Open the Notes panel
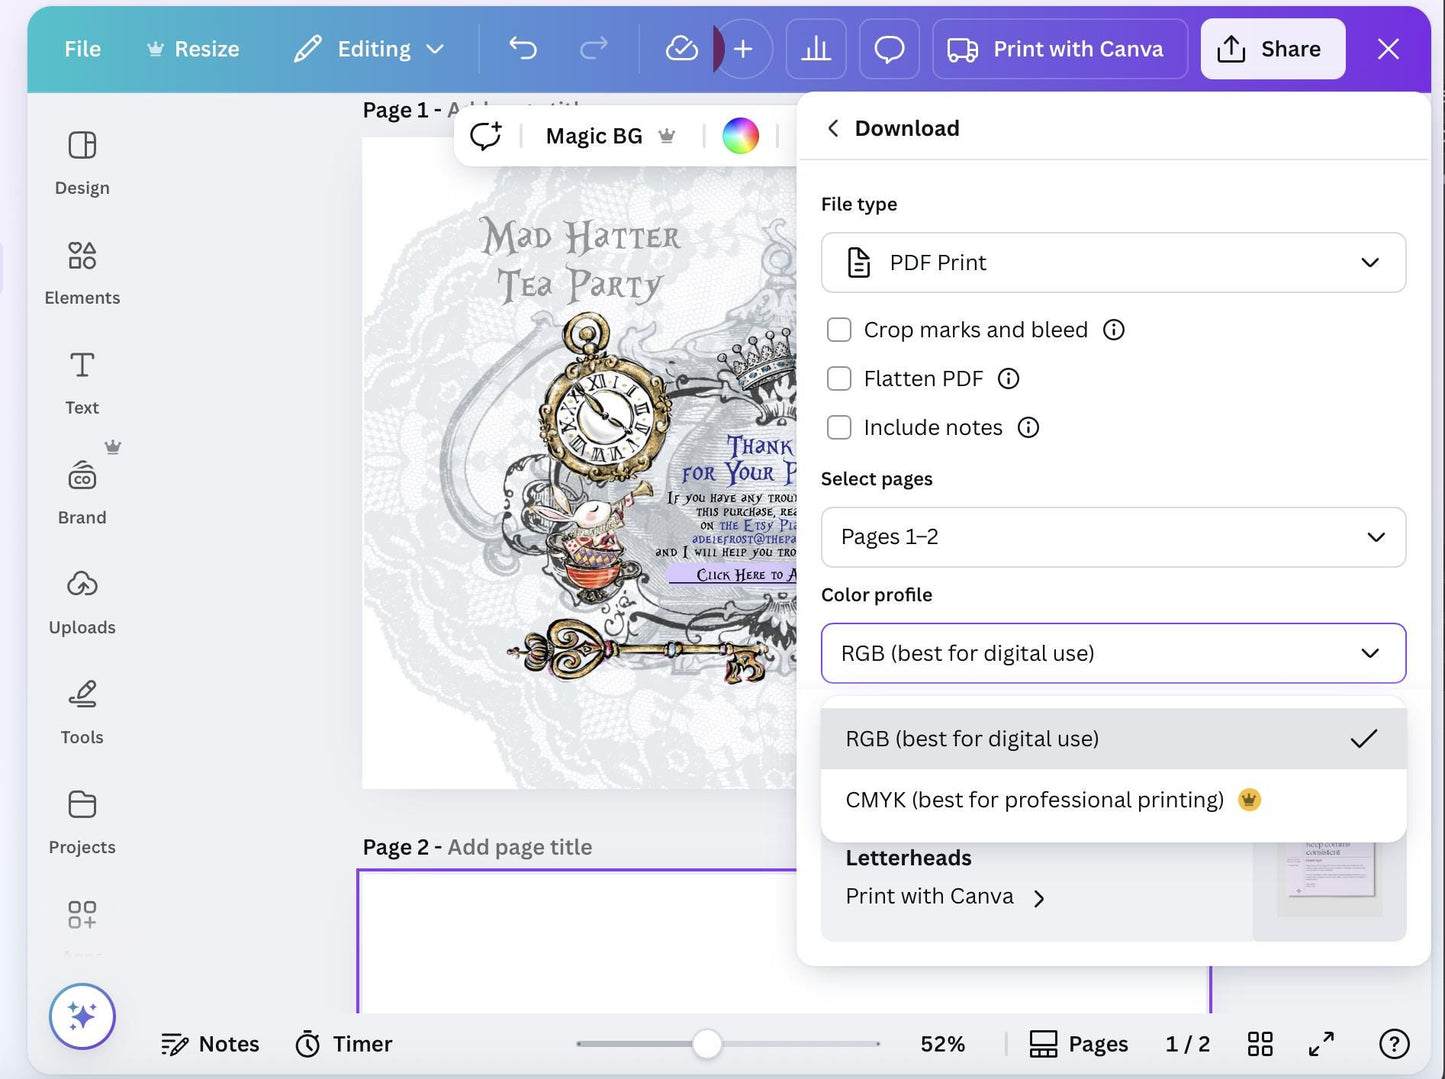Image resolution: width=1445 pixels, height=1079 pixels. click(210, 1044)
